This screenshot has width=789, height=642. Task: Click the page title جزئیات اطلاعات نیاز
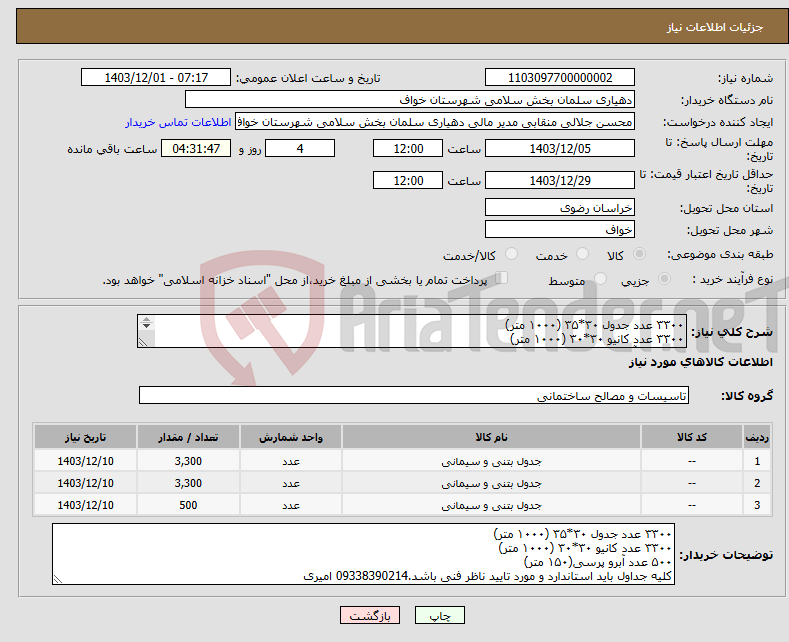[715, 27]
